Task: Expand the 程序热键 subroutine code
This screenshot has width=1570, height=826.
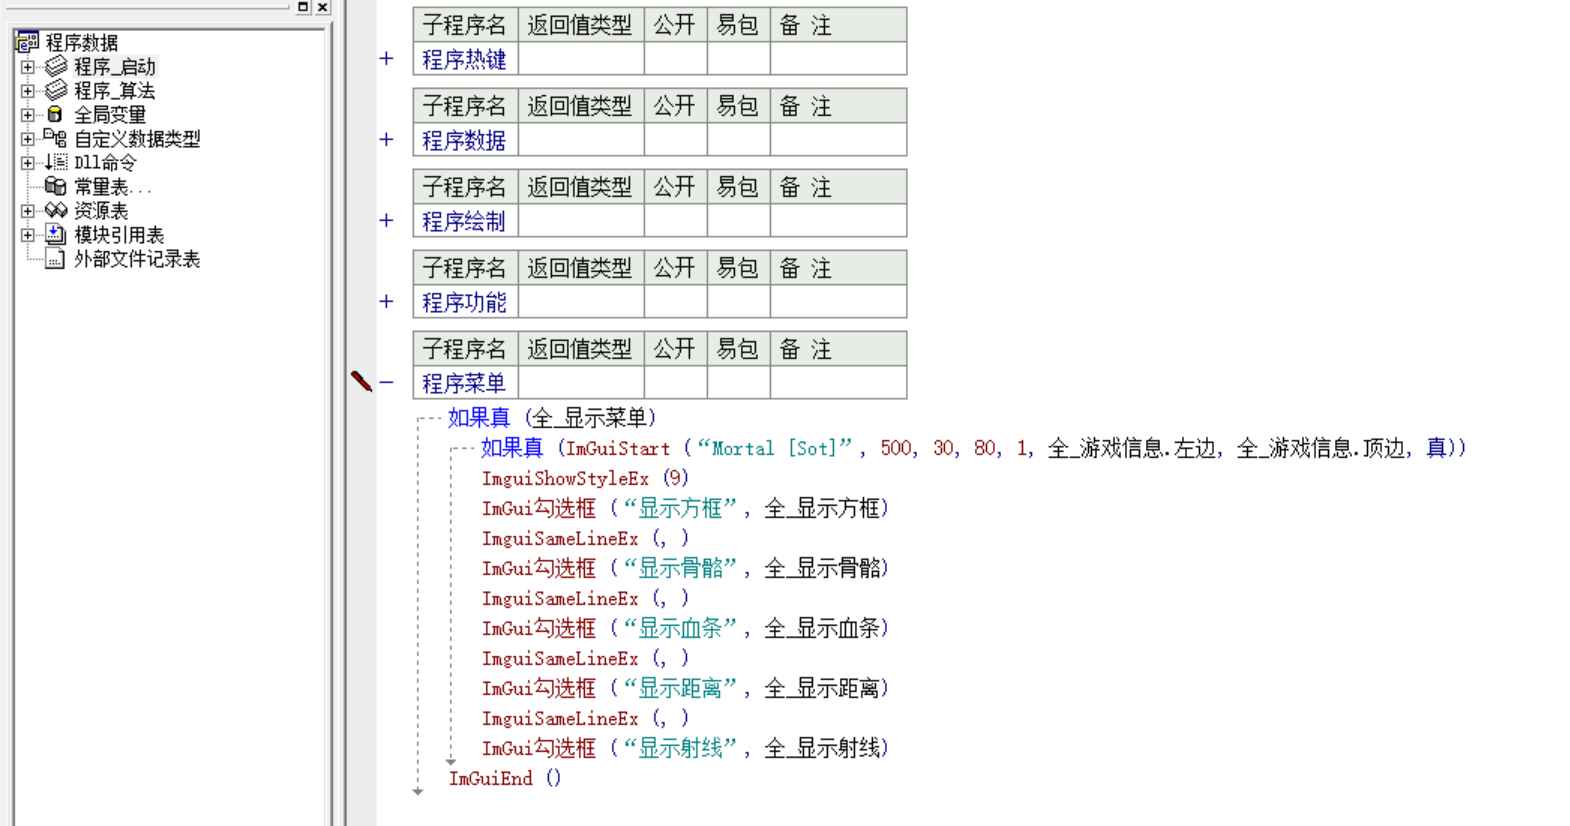Action: [386, 59]
